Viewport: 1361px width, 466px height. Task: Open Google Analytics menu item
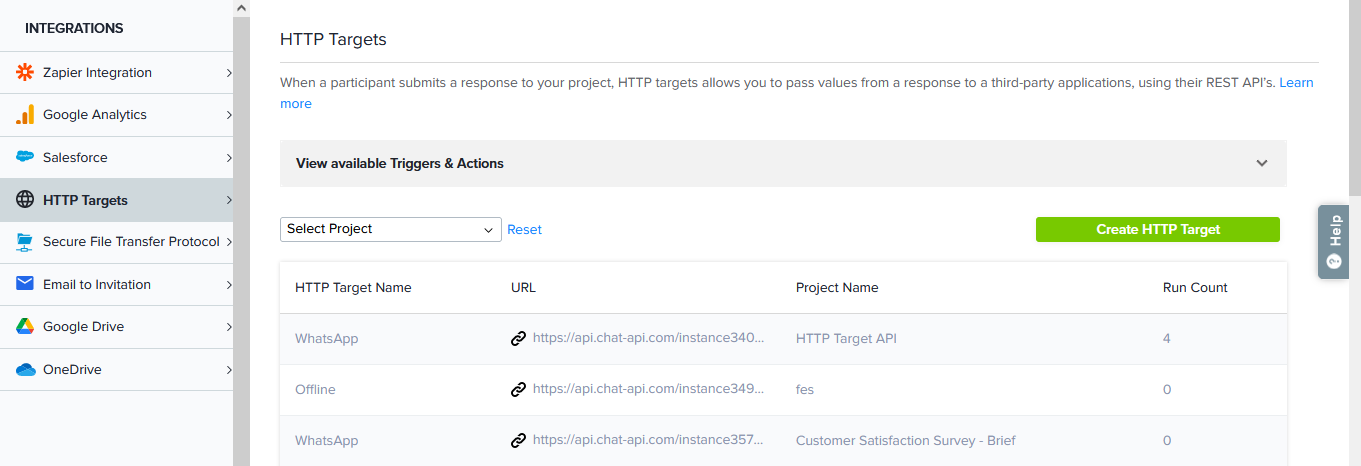(x=95, y=115)
